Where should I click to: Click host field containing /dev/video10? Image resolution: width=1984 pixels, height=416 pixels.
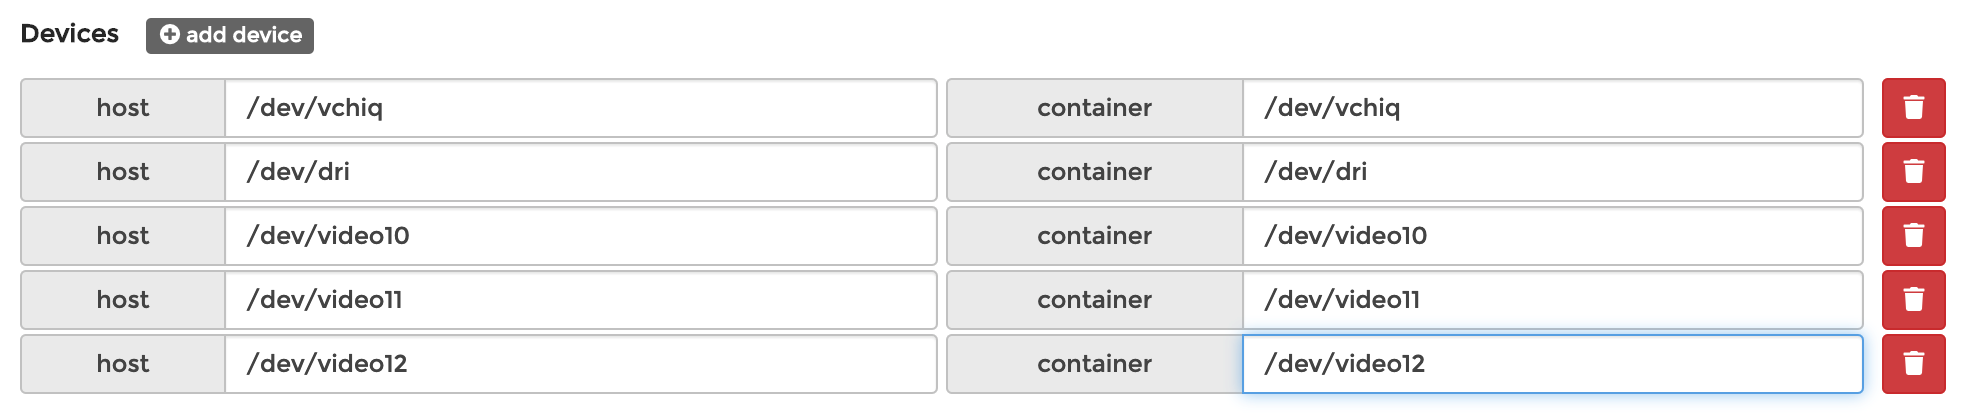click(x=580, y=236)
